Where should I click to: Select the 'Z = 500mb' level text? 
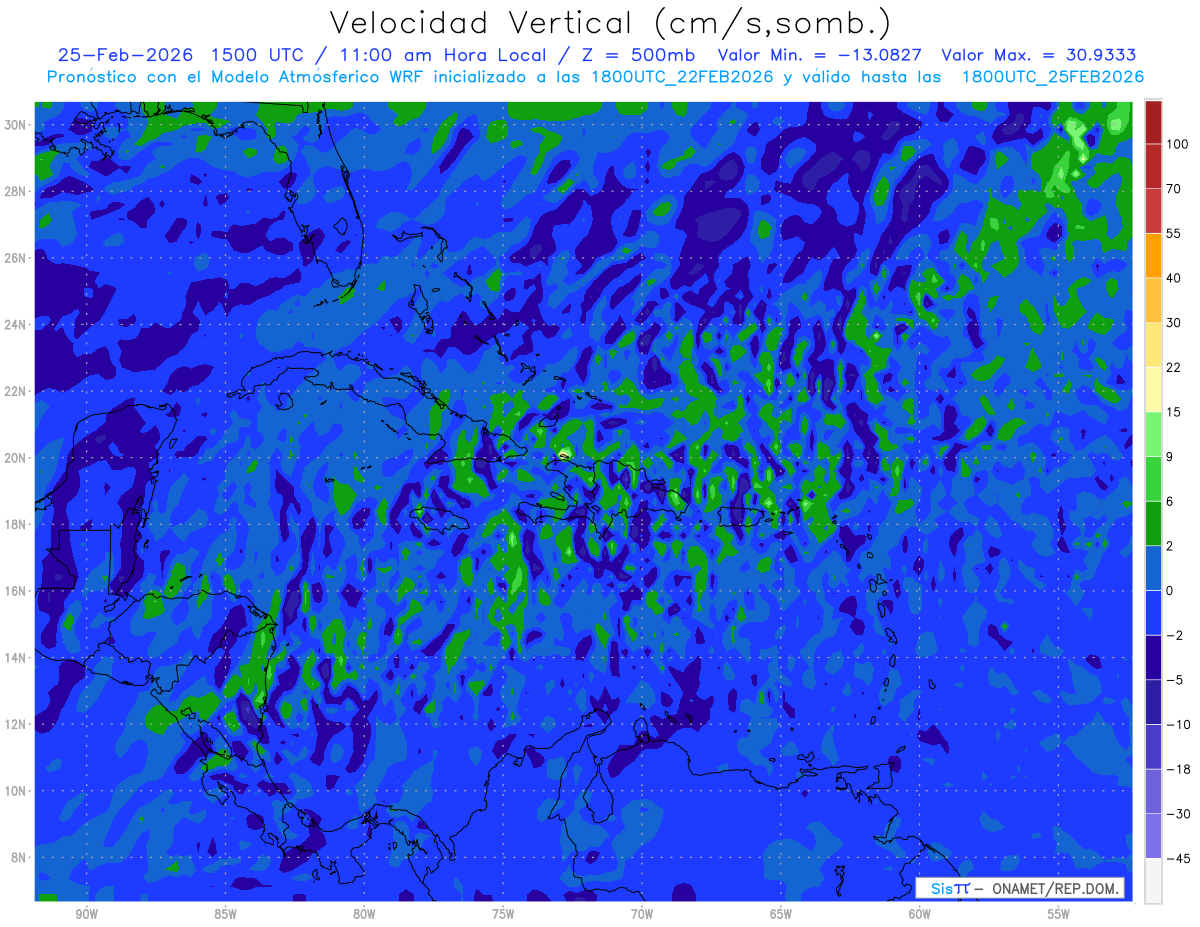(x=639, y=55)
